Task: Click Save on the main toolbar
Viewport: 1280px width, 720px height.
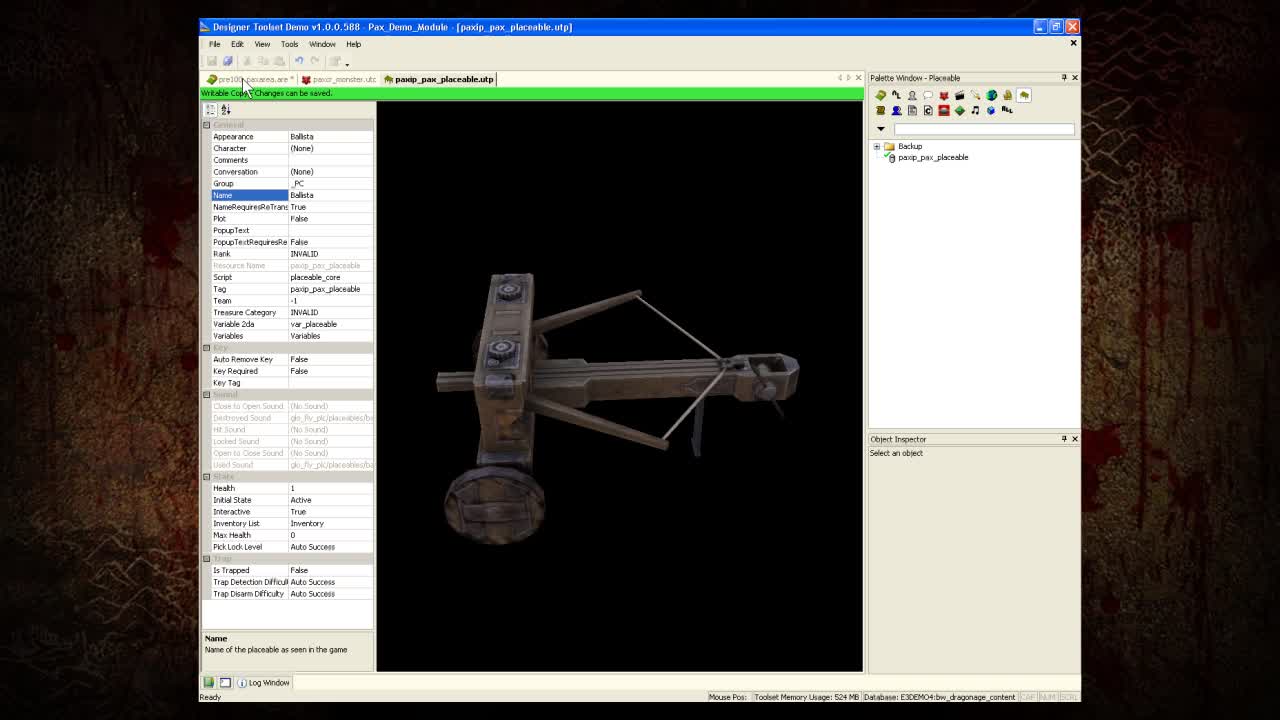Action: point(212,61)
